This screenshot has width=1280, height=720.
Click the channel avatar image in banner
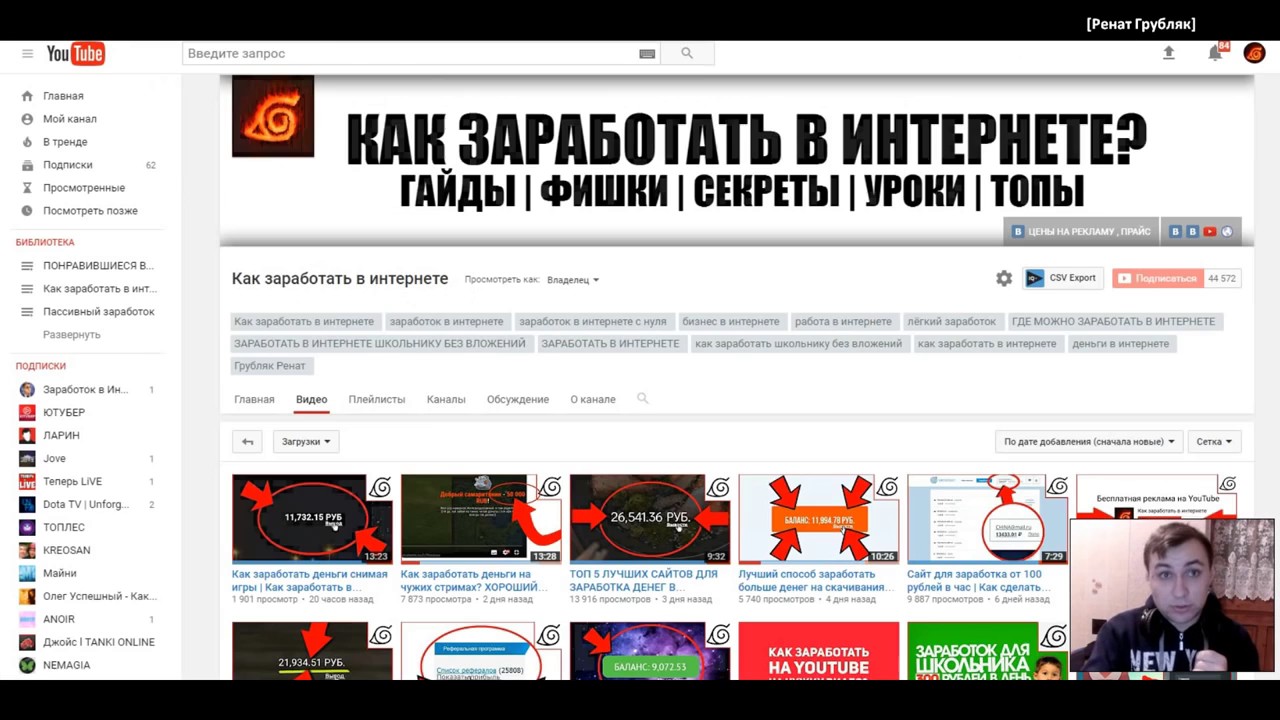coord(273,116)
